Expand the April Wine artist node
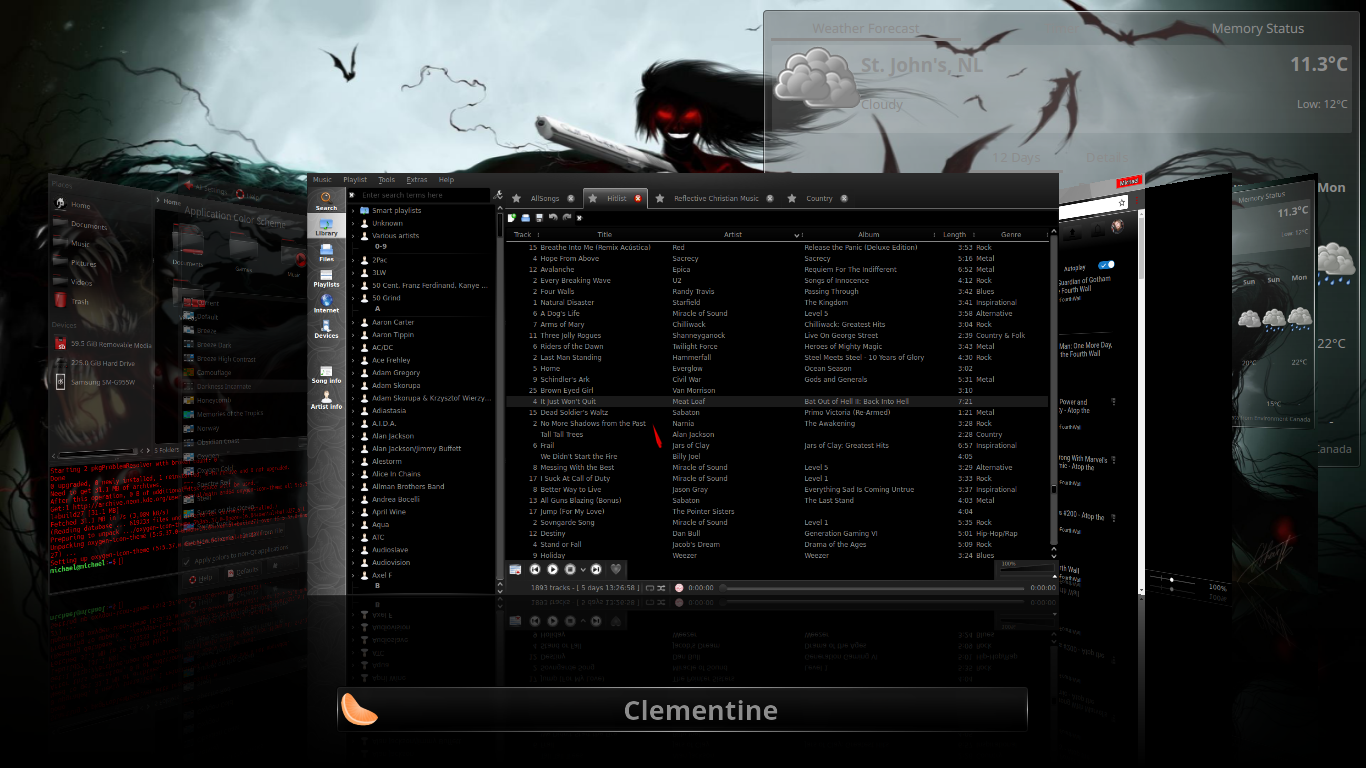Viewport: 1366px width, 768px height. coord(353,512)
